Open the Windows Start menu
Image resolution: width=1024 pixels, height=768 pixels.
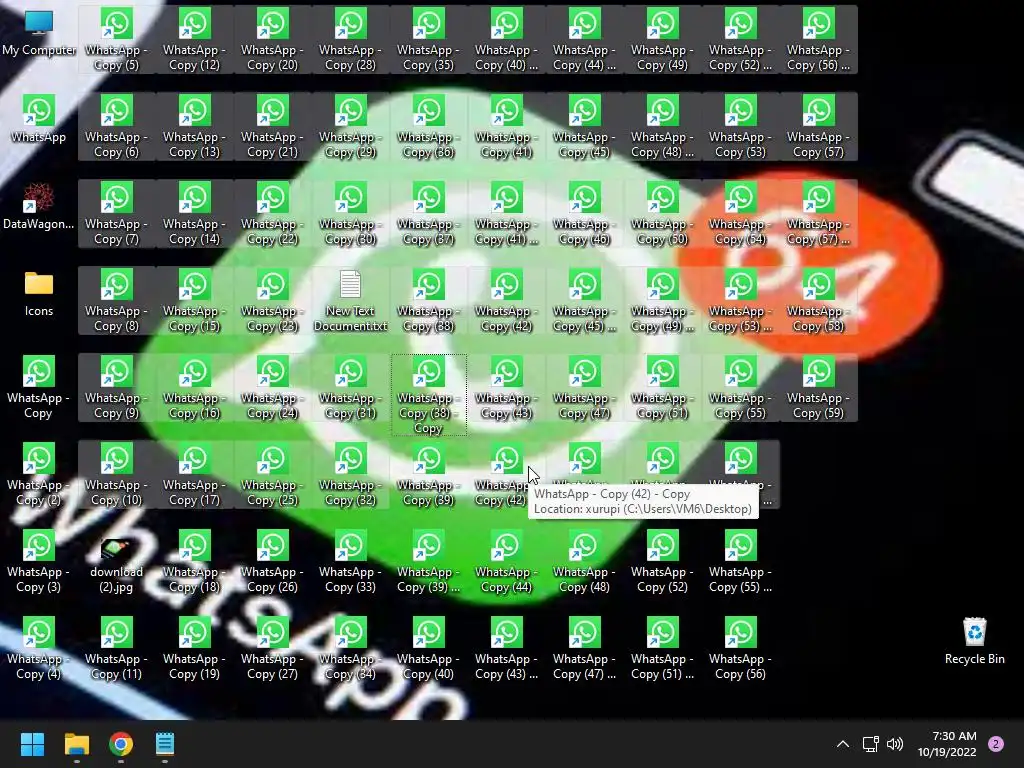[32, 744]
